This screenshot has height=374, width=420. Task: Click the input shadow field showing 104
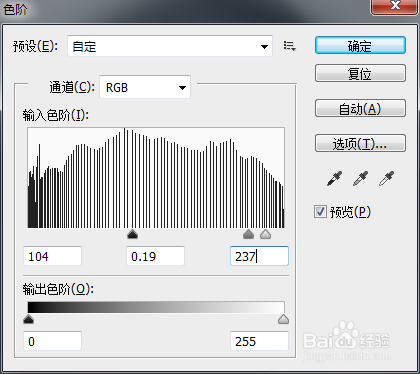(52, 256)
